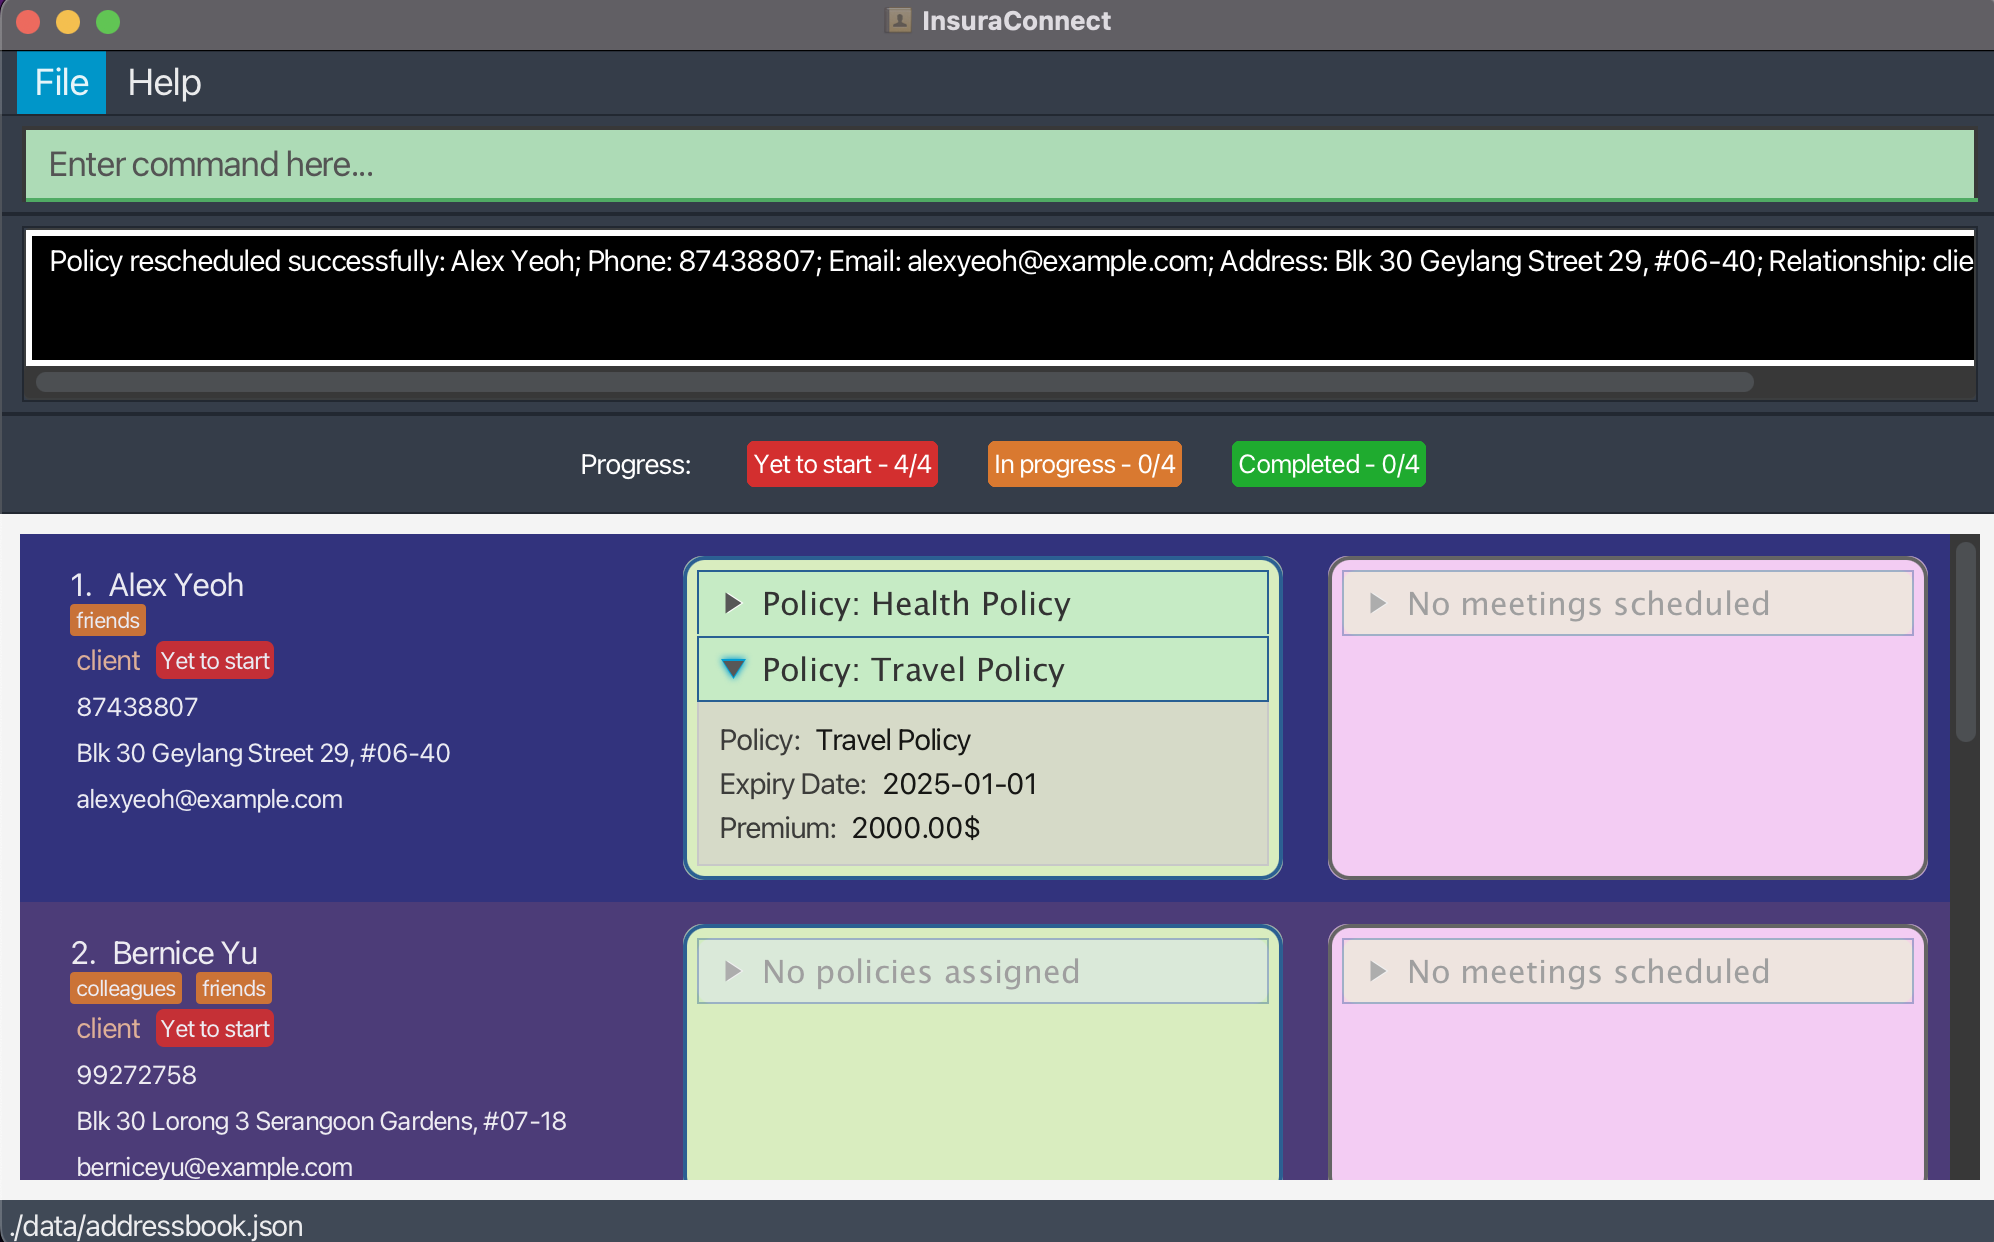Close the InsuraConnect window
Image resolution: width=1994 pixels, height=1242 pixels.
(28, 21)
